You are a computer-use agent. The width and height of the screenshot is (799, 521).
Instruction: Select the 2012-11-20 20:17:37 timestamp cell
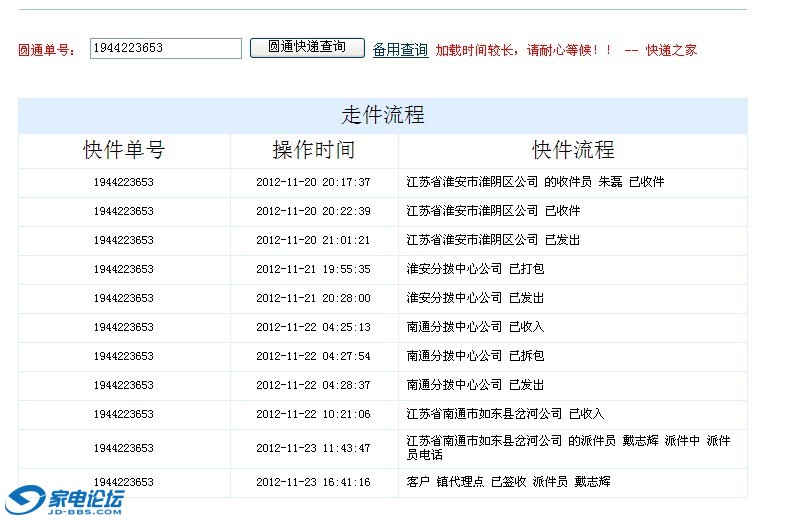click(x=313, y=182)
